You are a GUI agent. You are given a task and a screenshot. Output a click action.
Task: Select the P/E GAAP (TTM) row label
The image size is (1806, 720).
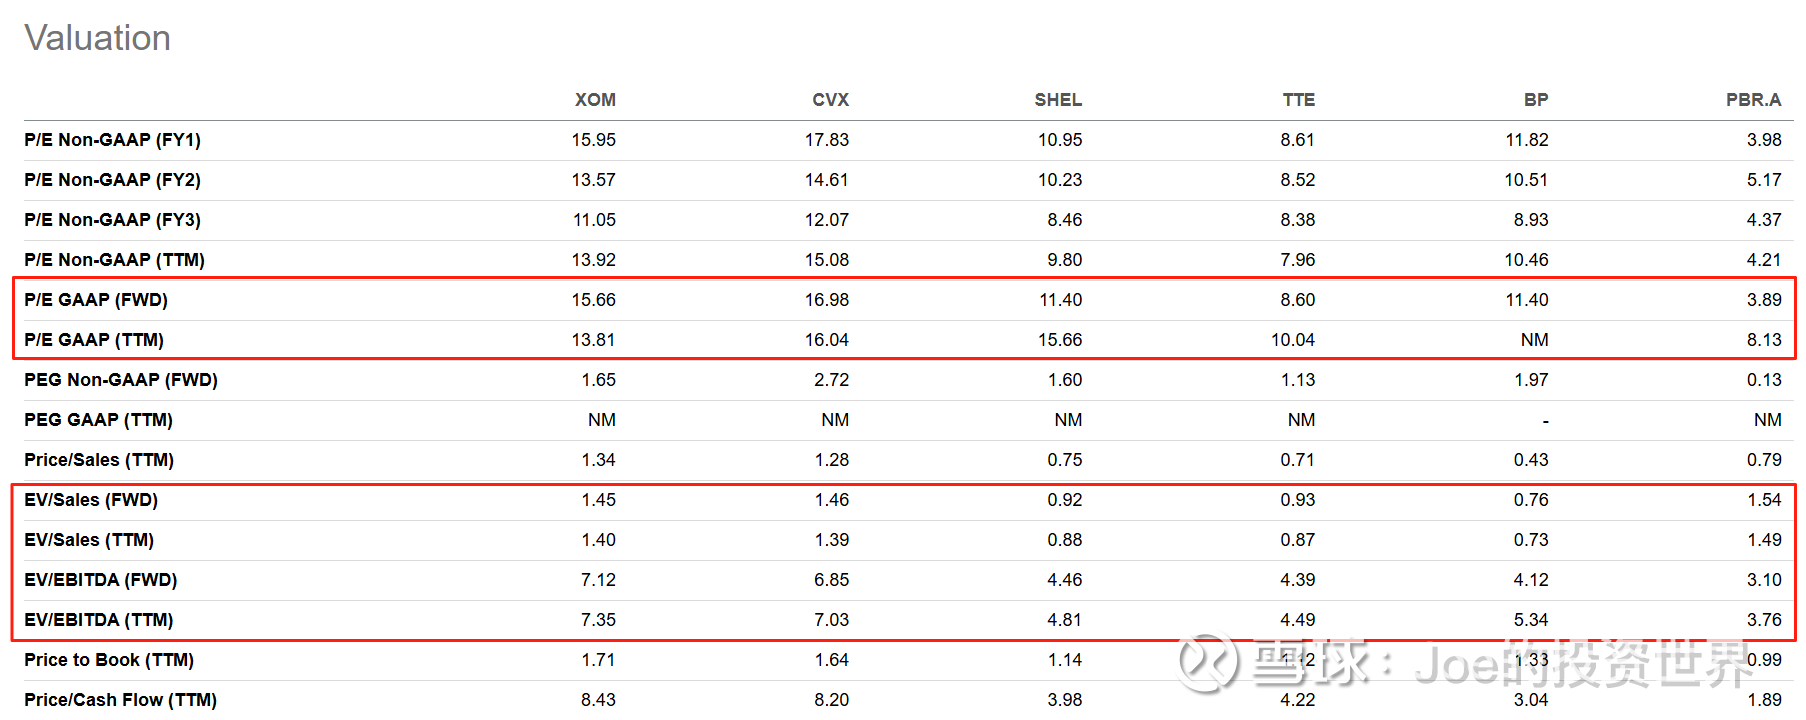(x=94, y=340)
